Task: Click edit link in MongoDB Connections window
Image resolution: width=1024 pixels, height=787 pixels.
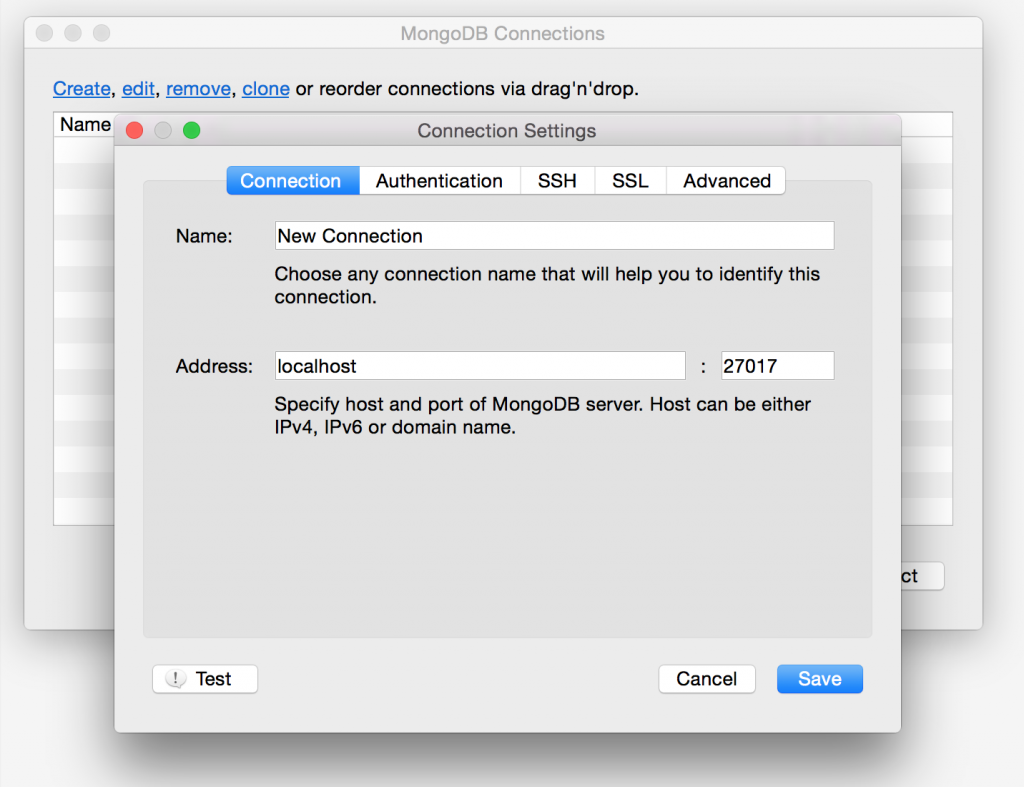Action: (x=138, y=89)
